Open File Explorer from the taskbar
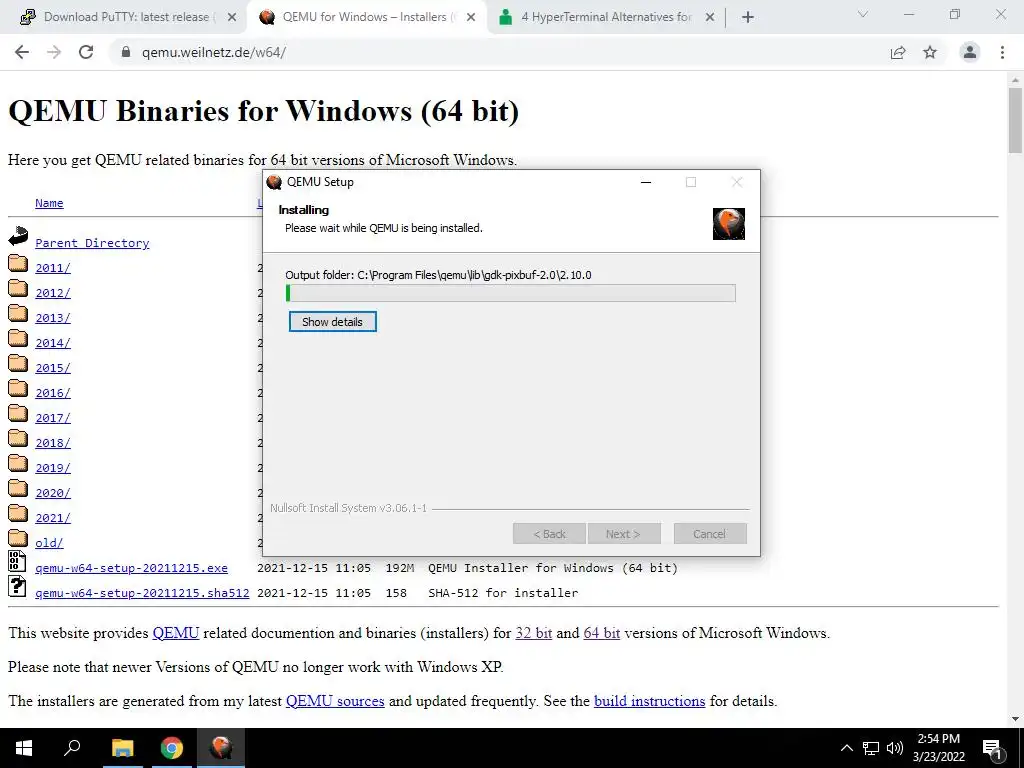Viewport: 1024px width, 768px height. [x=122, y=748]
